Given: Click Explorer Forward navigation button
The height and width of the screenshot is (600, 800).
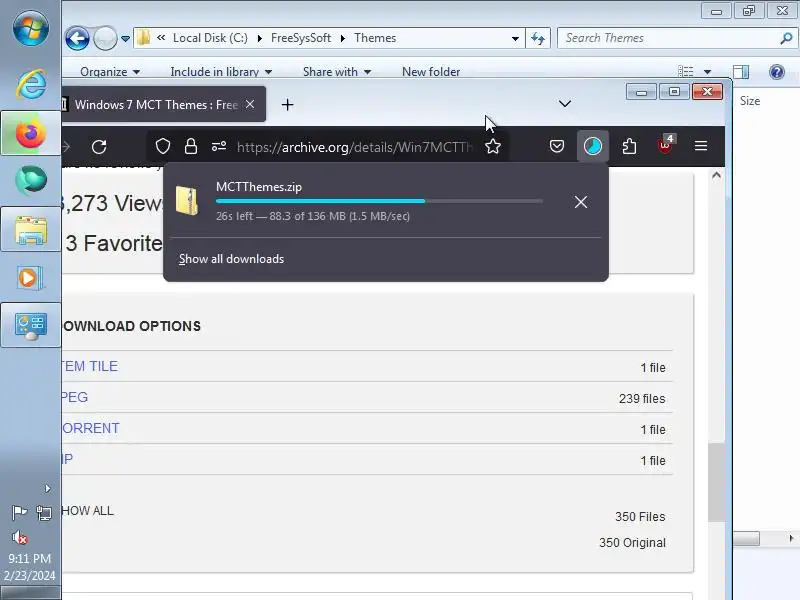Looking at the screenshot, I should pyautogui.click(x=105, y=38).
